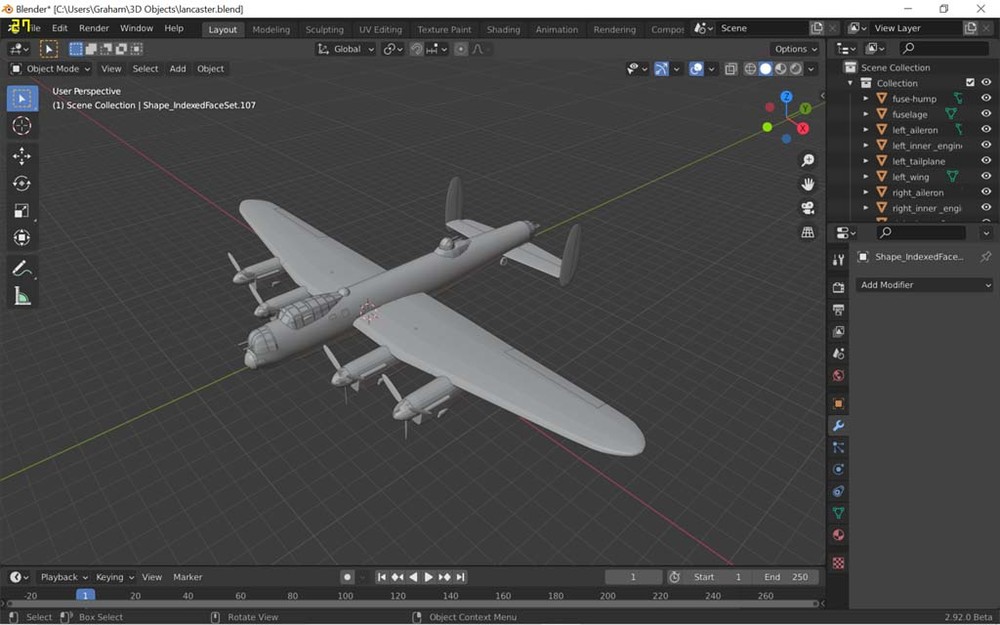Open the Modifier Properties tab with wrench icon

click(837, 424)
